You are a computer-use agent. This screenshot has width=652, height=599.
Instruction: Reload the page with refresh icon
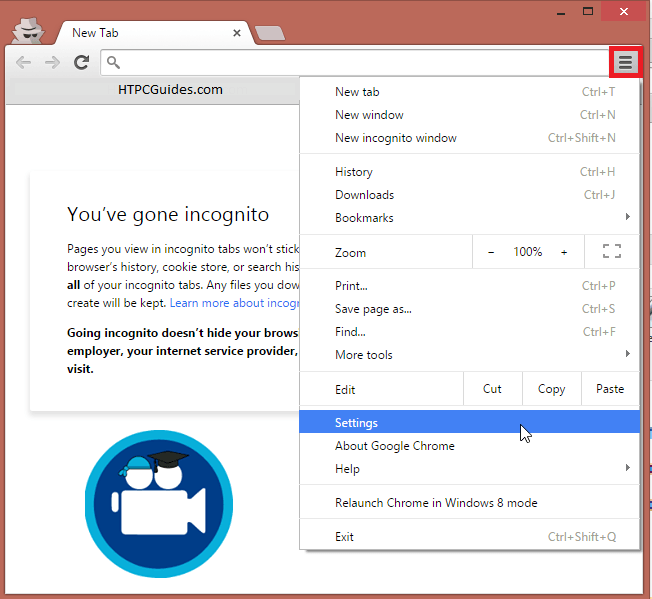point(81,63)
